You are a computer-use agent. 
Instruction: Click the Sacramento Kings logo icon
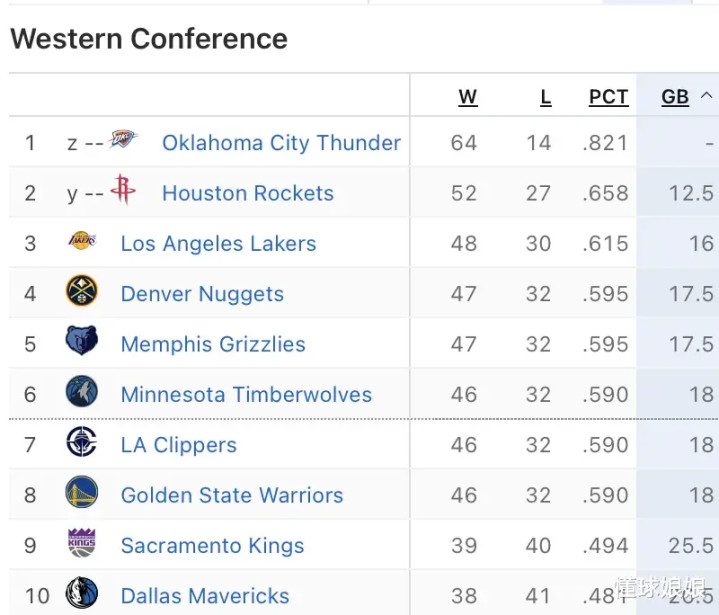tap(82, 544)
